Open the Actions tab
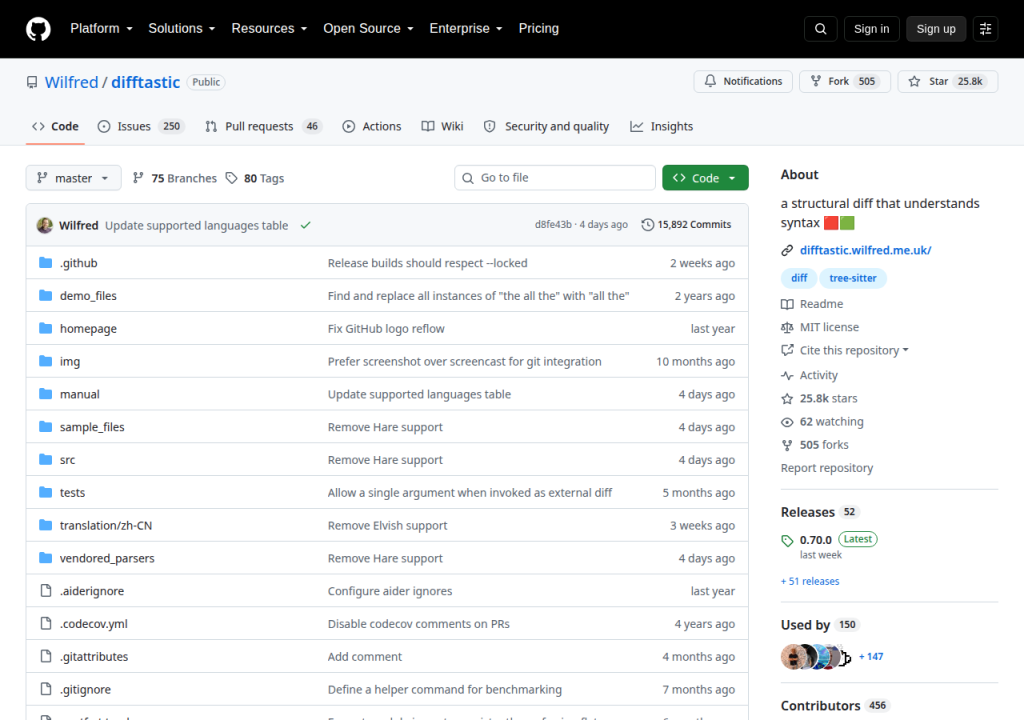Image resolution: width=1024 pixels, height=720 pixels. [x=372, y=126]
